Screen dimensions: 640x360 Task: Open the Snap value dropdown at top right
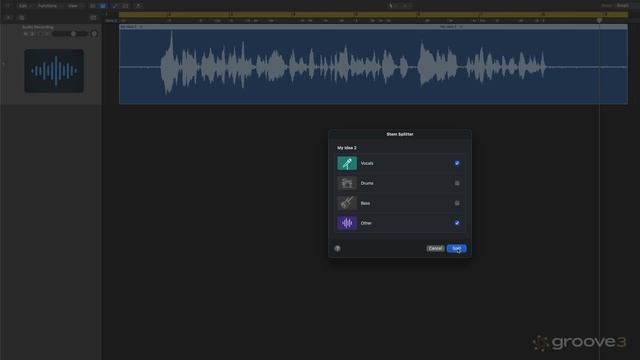coord(623,5)
